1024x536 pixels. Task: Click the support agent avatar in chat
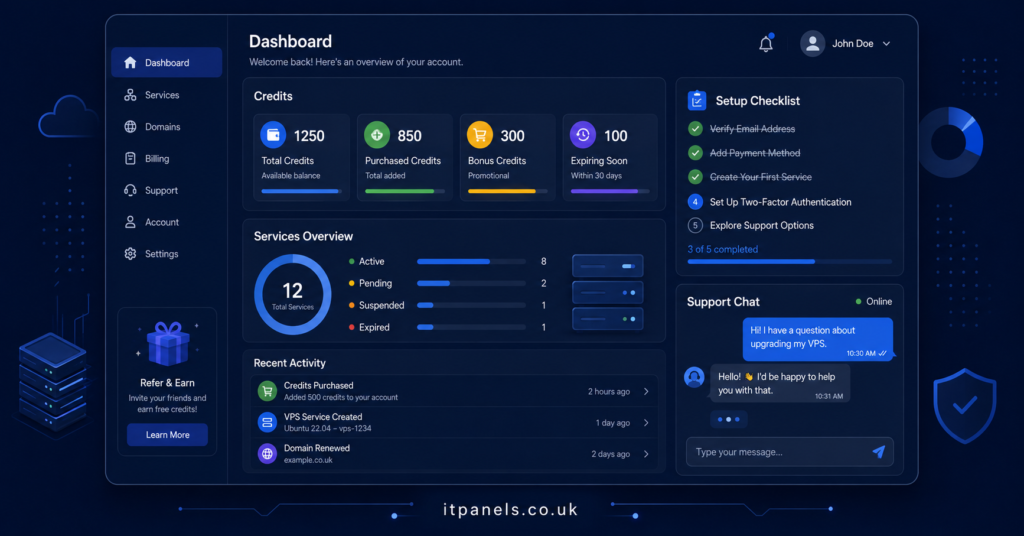point(694,377)
